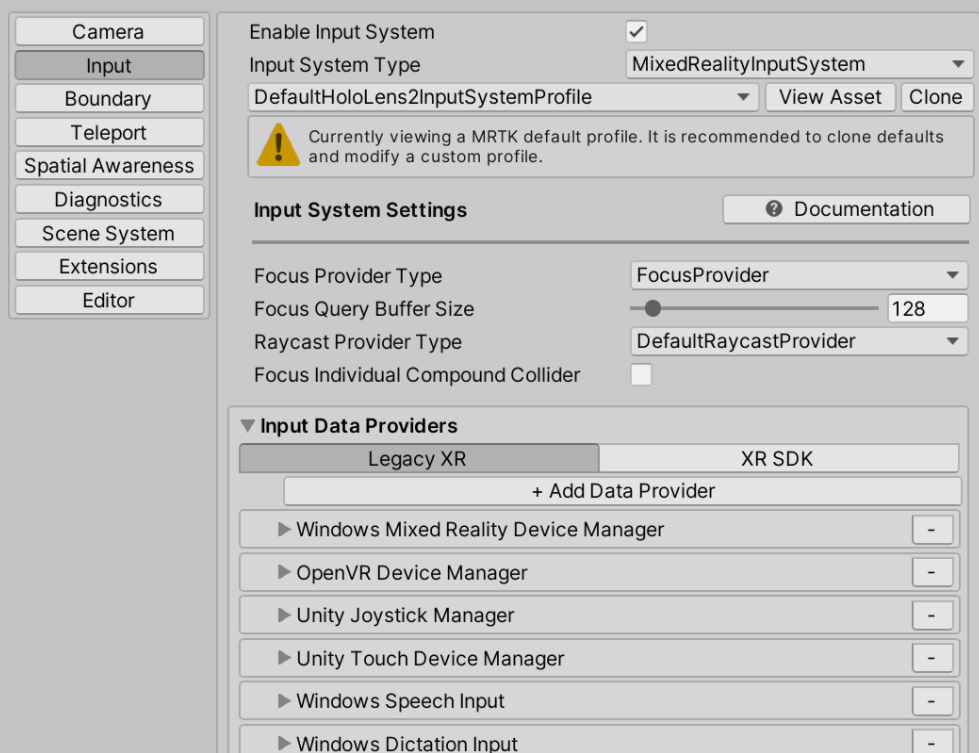Remove Windows Mixed Reality Device Manager with minus
The height and width of the screenshot is (753, 979).
coord(931,530)
